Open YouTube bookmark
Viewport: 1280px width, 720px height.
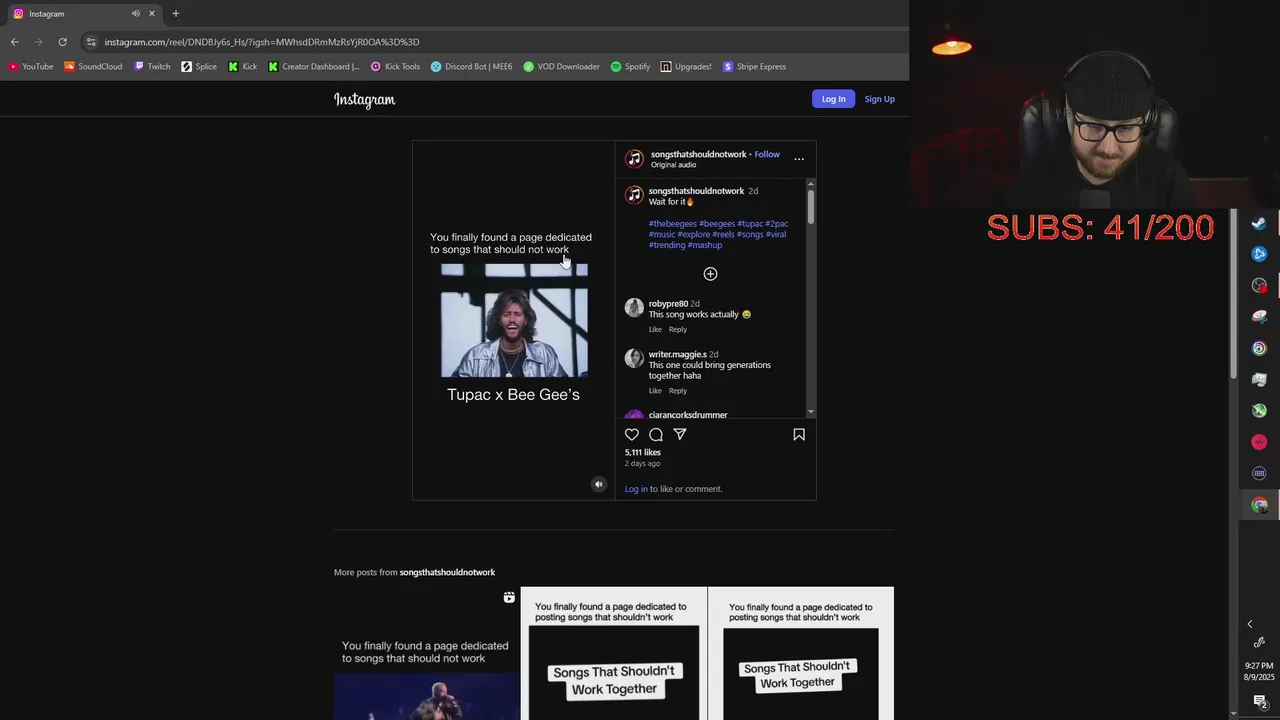31,67
